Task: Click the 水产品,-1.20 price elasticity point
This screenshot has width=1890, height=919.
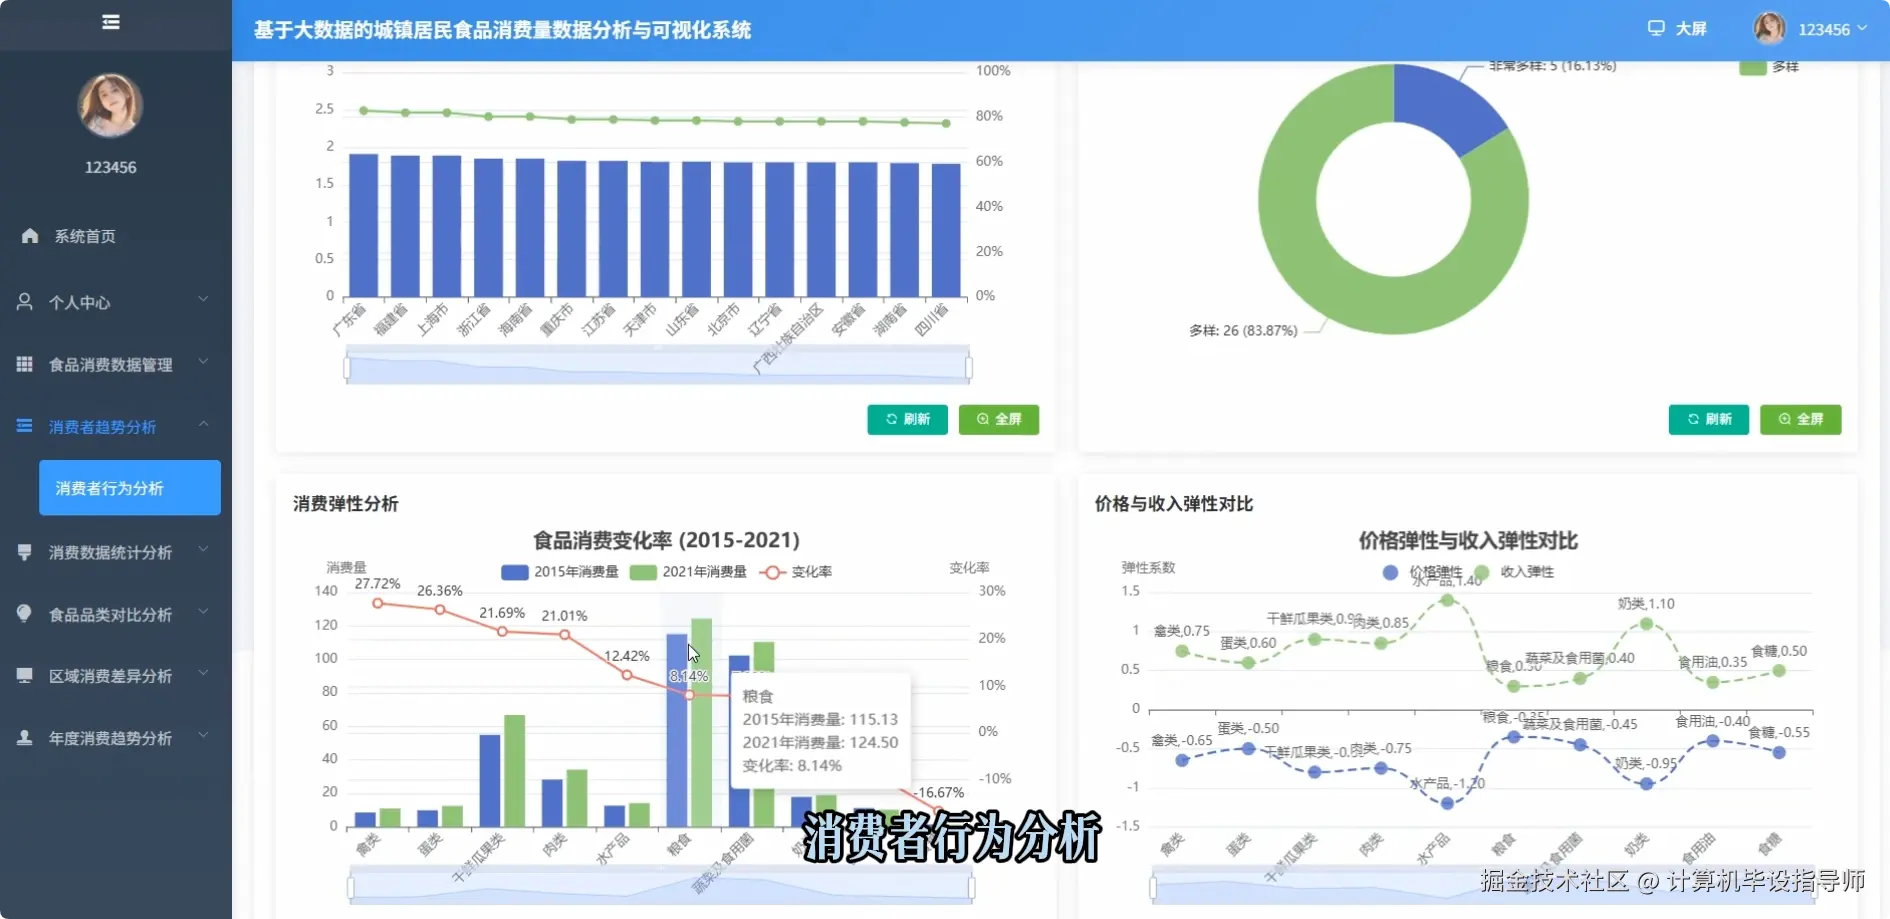Action: (x=1447, y=803)
